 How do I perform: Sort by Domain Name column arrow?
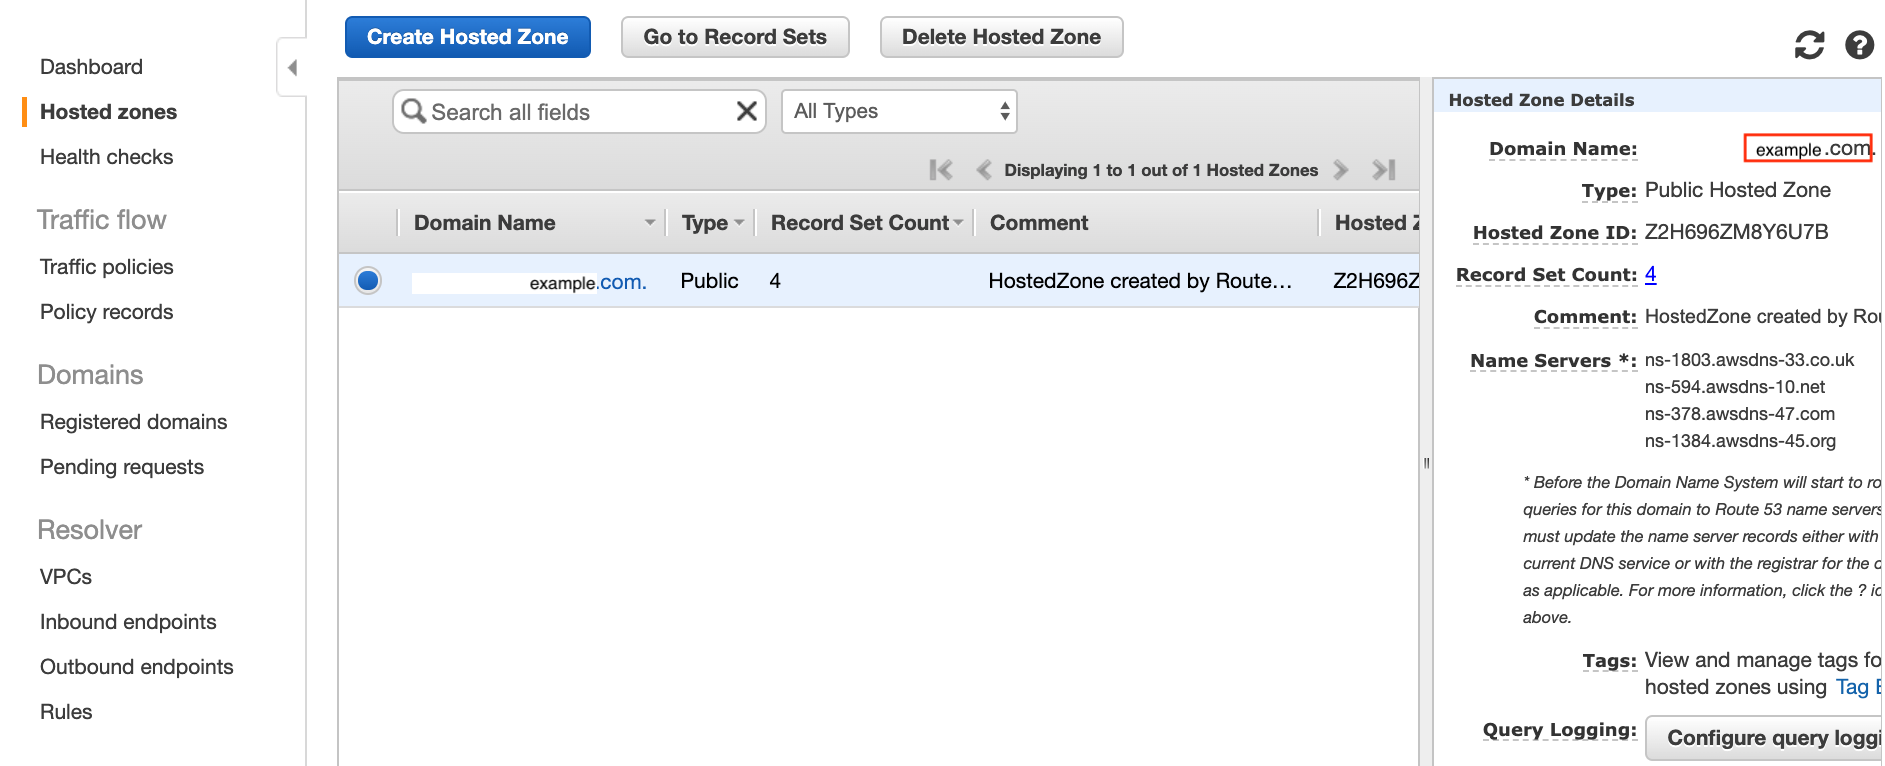pyautogui.click(x=650, y=223)
